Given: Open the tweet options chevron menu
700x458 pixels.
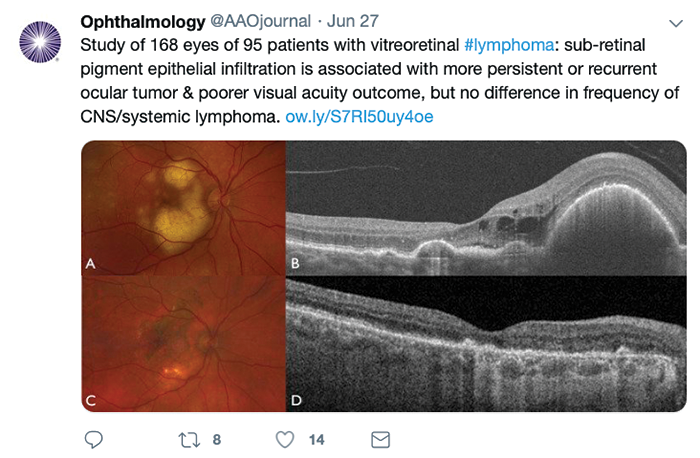Looking at the screenshot, I should coord(673,22).
